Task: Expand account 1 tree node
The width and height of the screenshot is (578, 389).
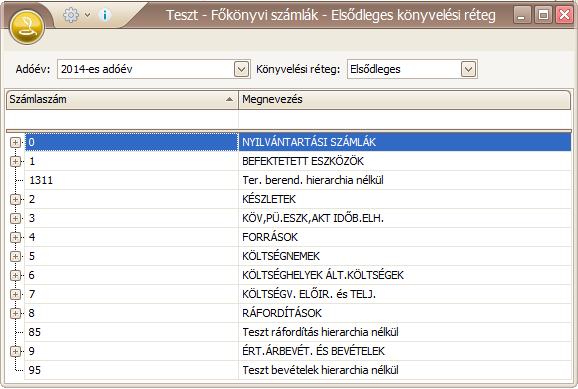Action: tap(15, 161)
